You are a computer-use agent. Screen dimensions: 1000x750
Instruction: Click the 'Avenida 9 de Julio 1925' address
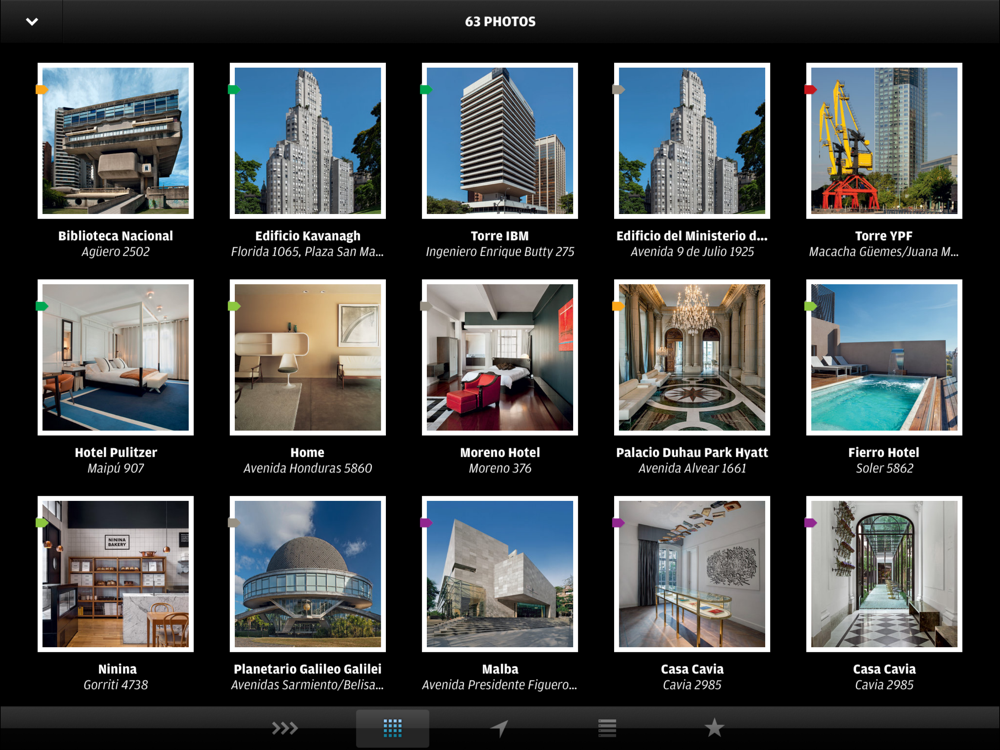tap(692, 252)
